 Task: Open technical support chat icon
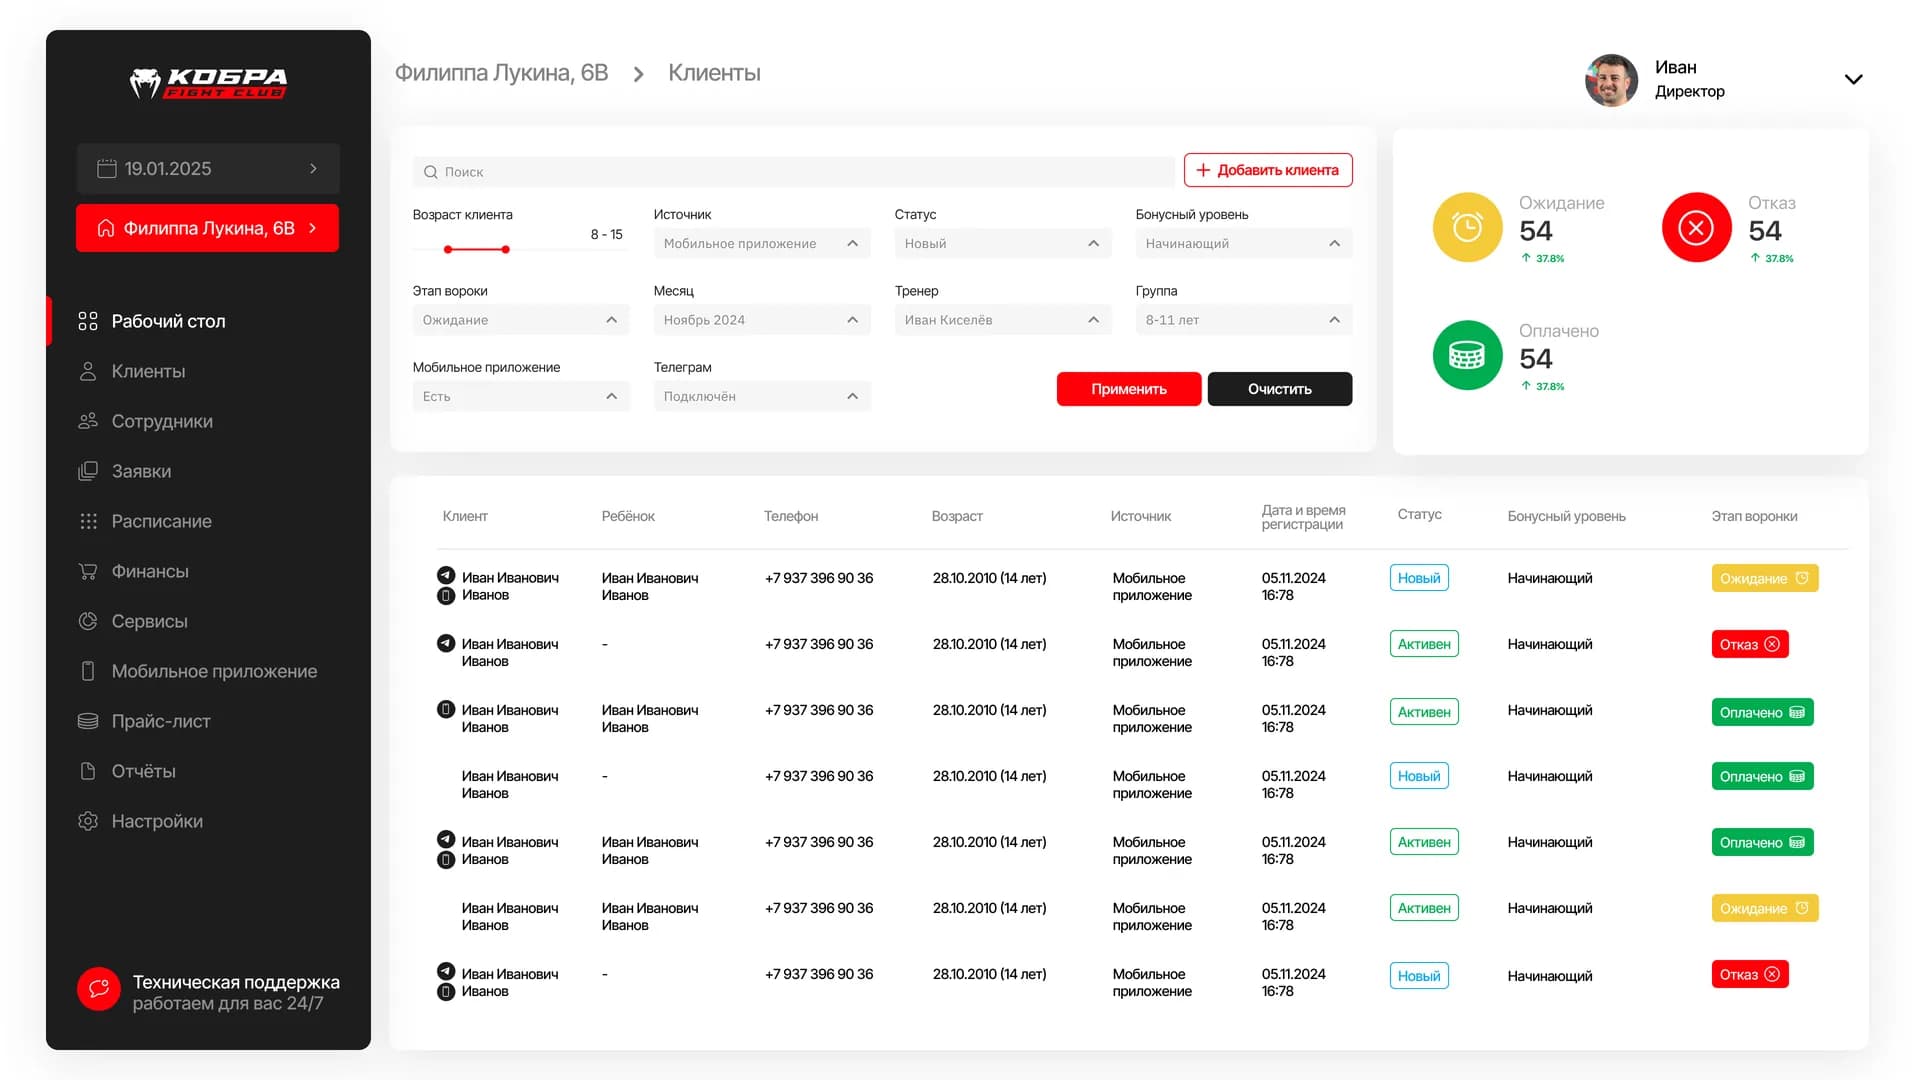click(x=99, y=989)
